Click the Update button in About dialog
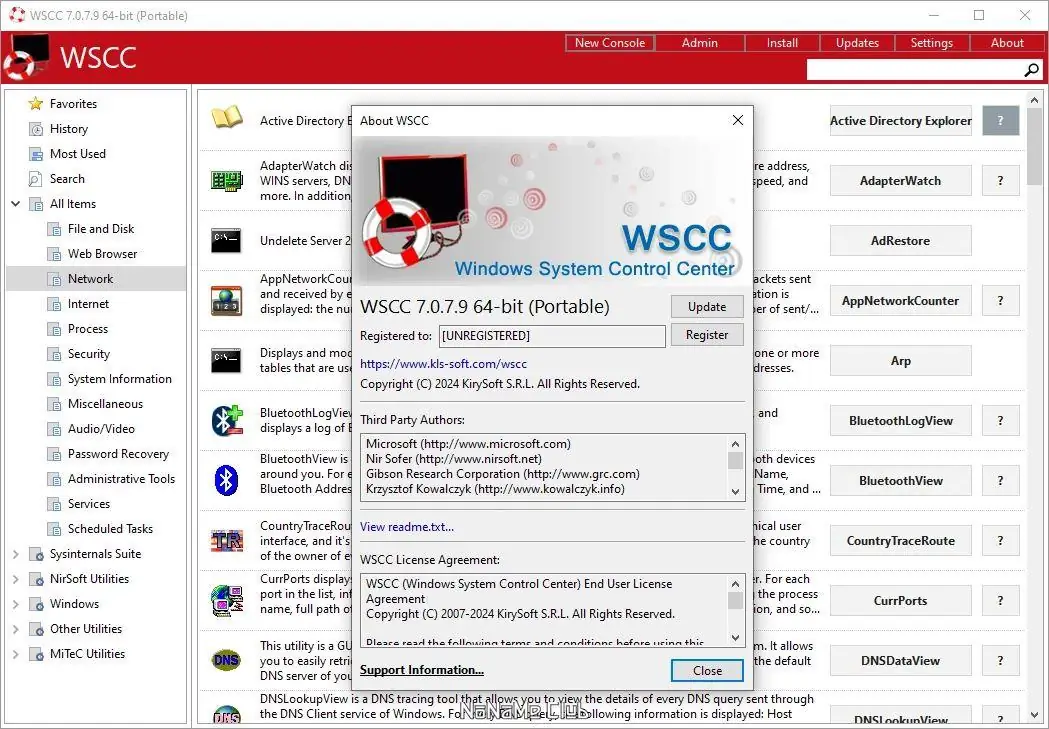Image resolution: width=1049 pixels, height=729 pixels. click(707, 306)
